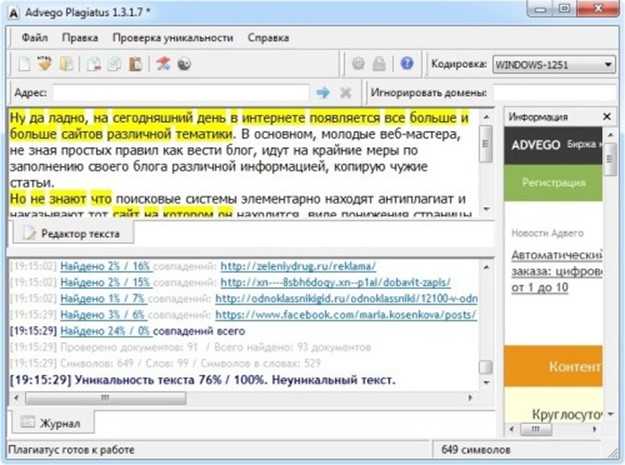This screenshot has height=465, width=625.
Task: Click text editor scrollbar down arrow
Action: pyautogui.click(x=486, y=209)
